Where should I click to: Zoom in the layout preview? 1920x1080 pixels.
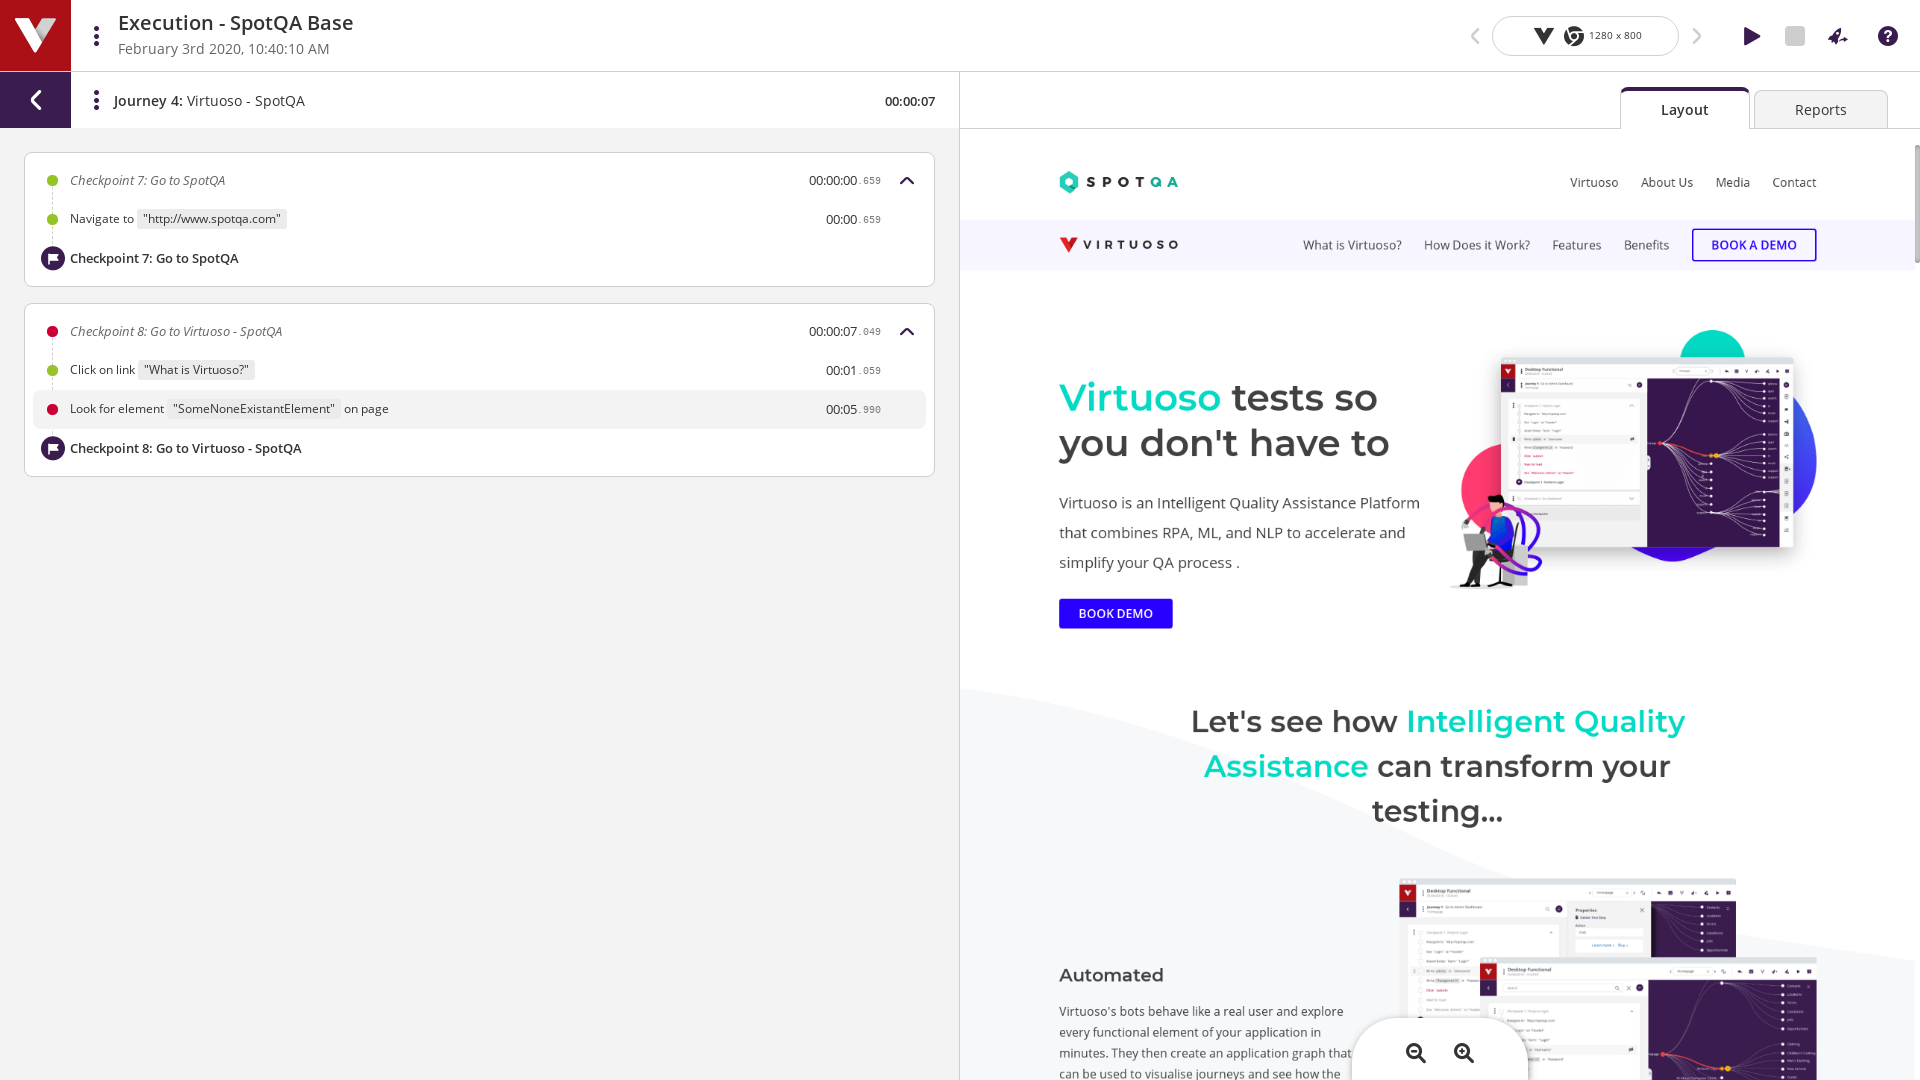coord(1464,1053)
